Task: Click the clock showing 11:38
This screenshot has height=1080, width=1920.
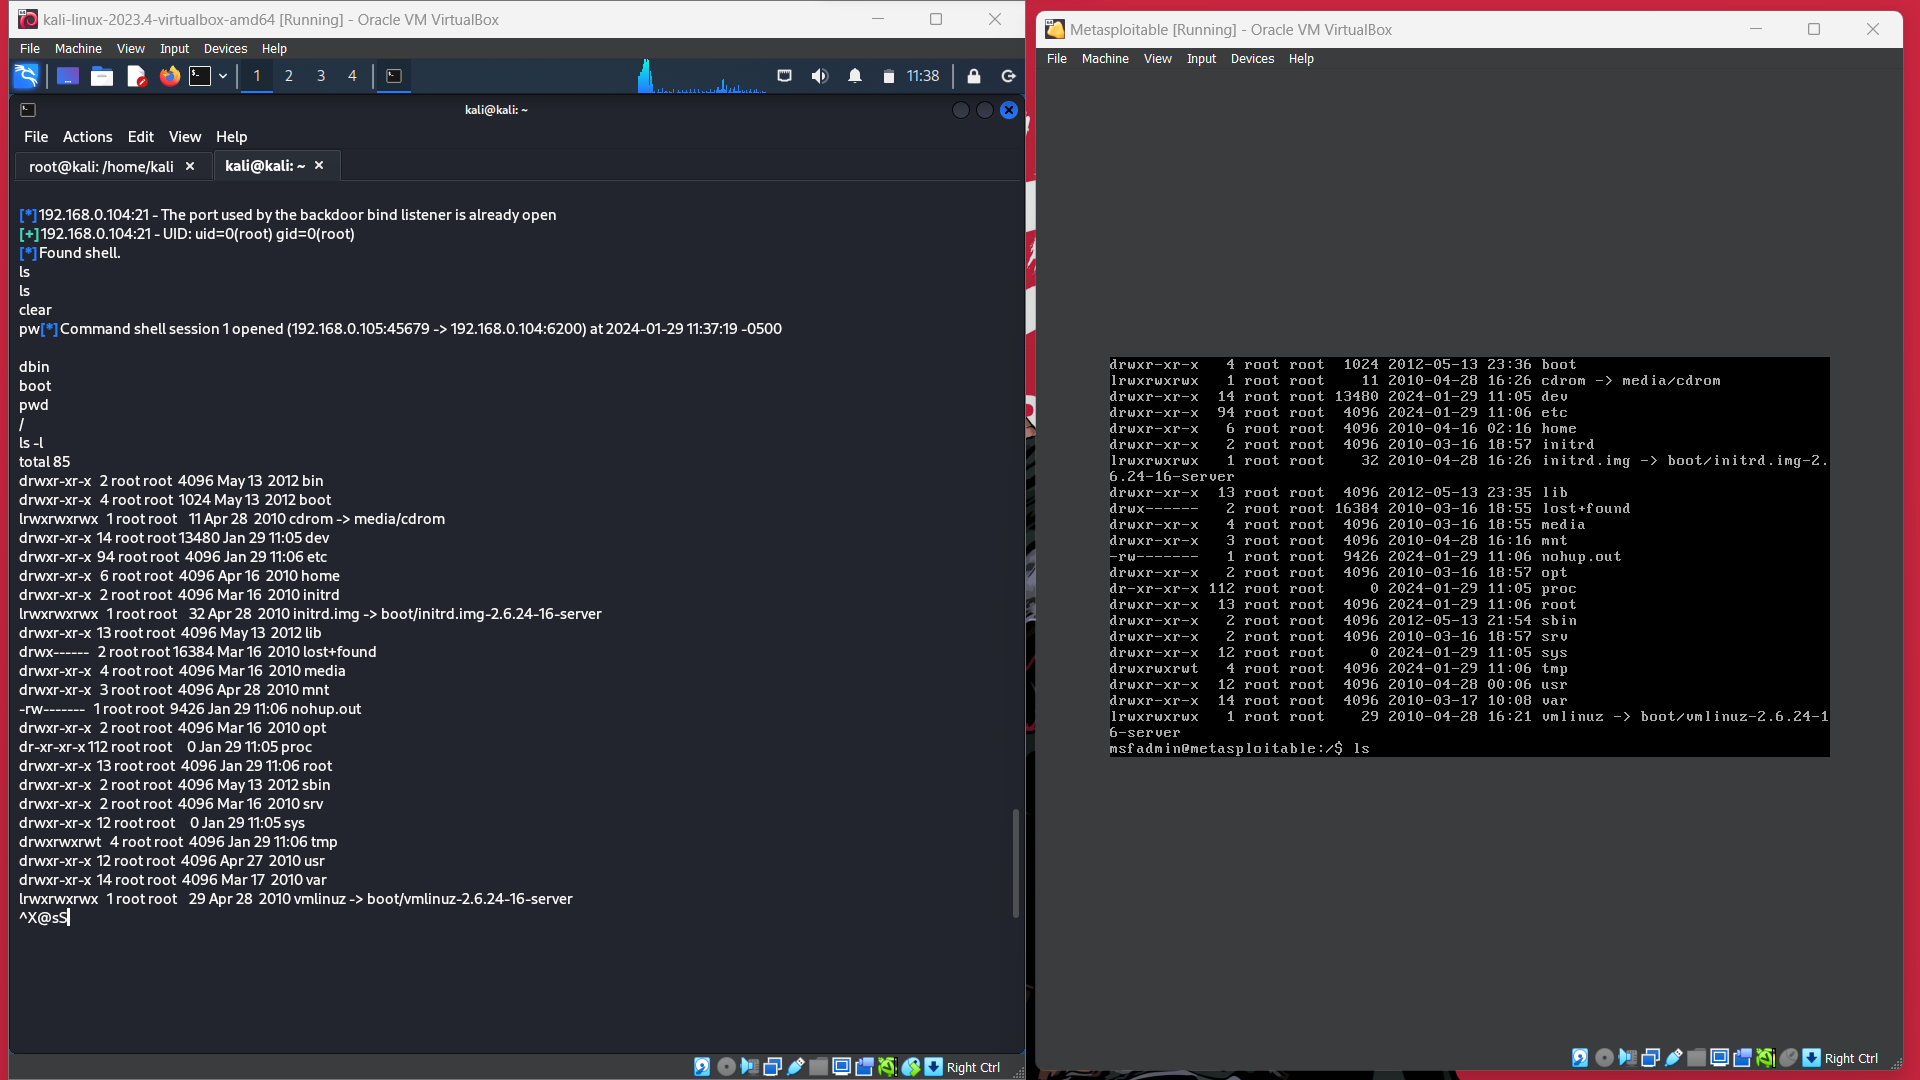Action: pyautogui.click(x=922, y=76)
